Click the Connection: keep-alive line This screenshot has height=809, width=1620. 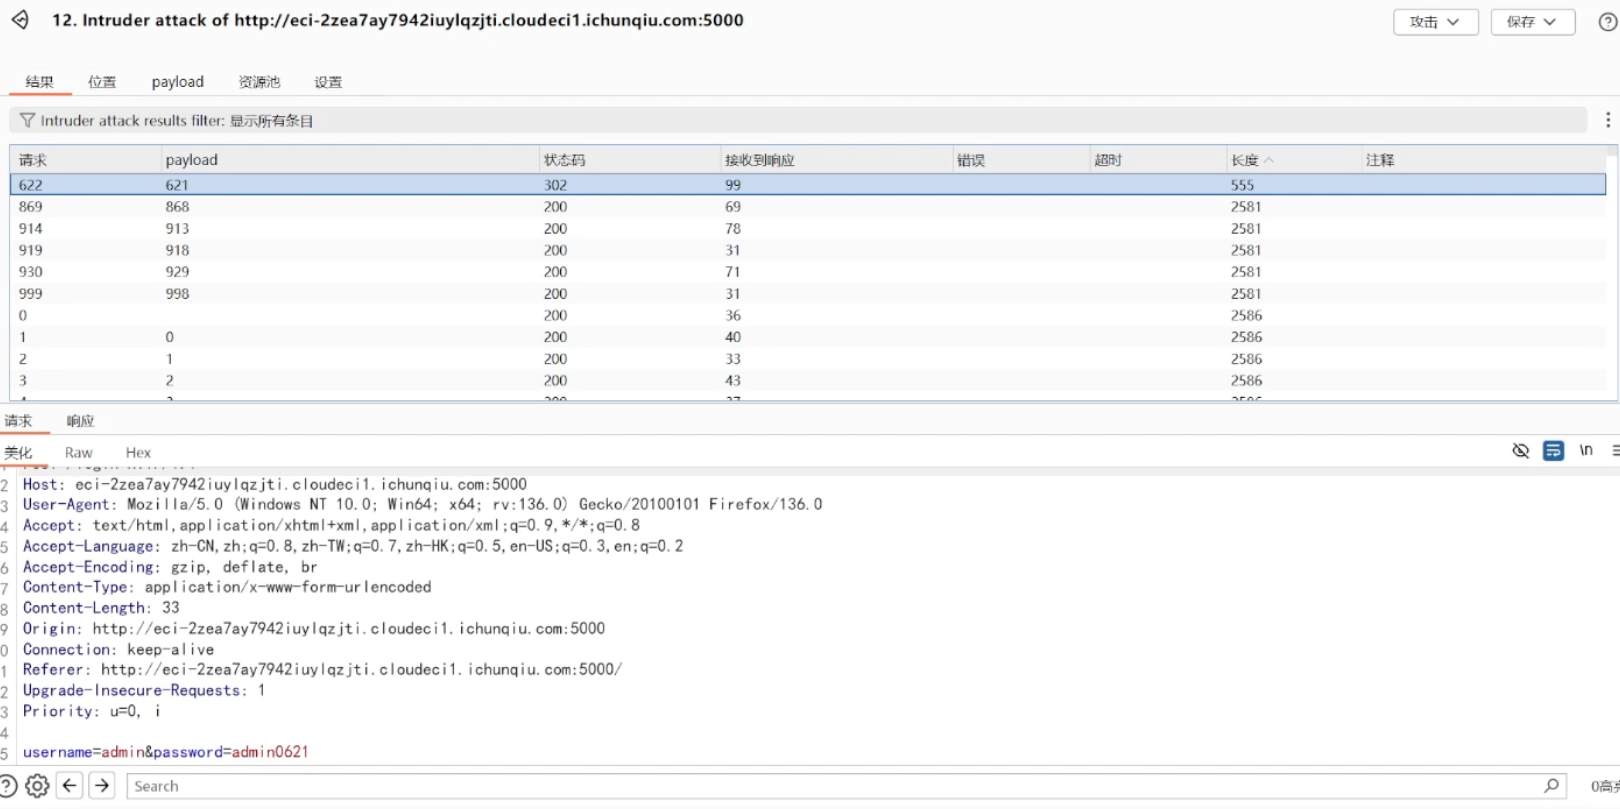[118, 650]
